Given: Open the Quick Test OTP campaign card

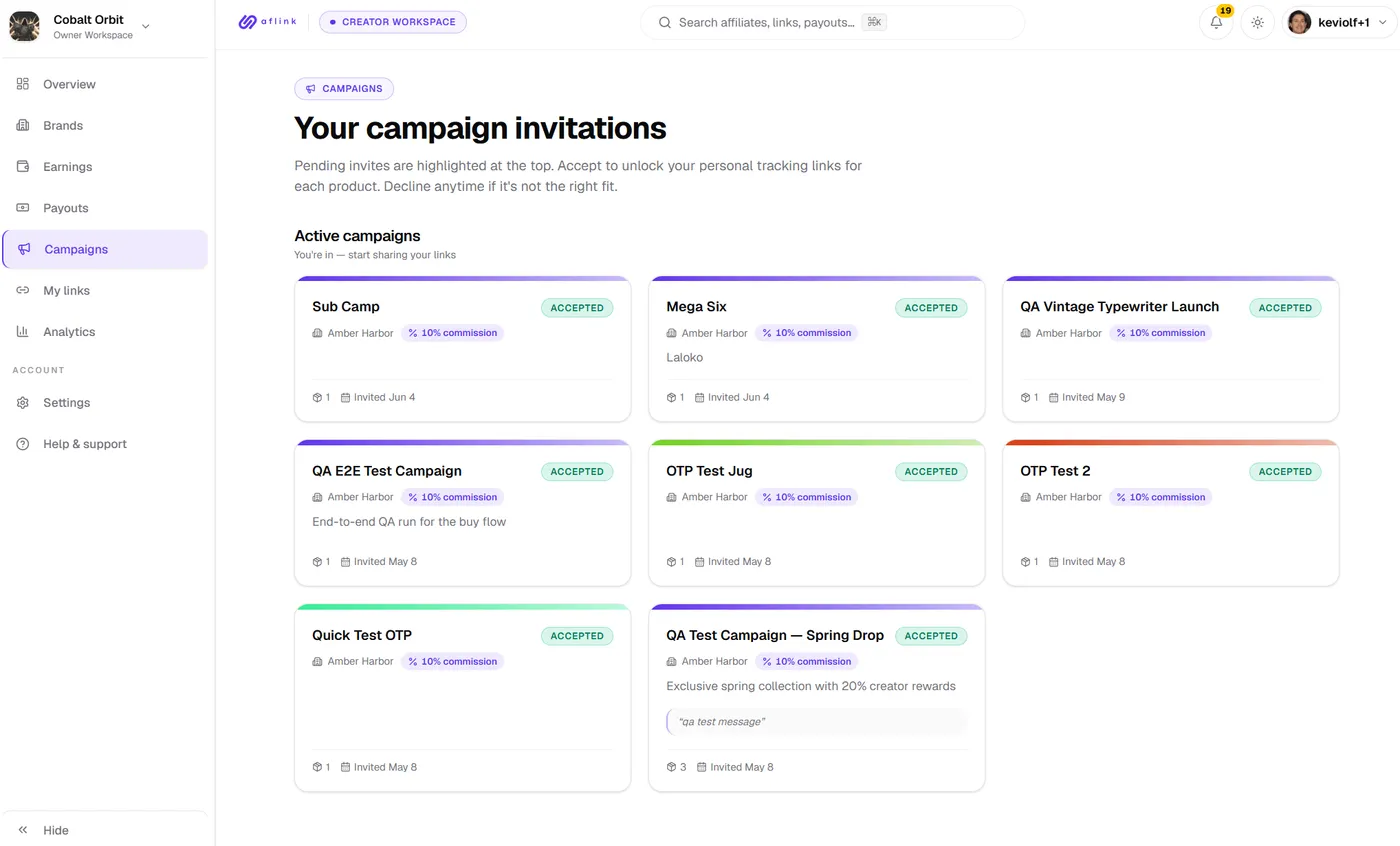Looking at the screenshot, I should click(463, 698).
